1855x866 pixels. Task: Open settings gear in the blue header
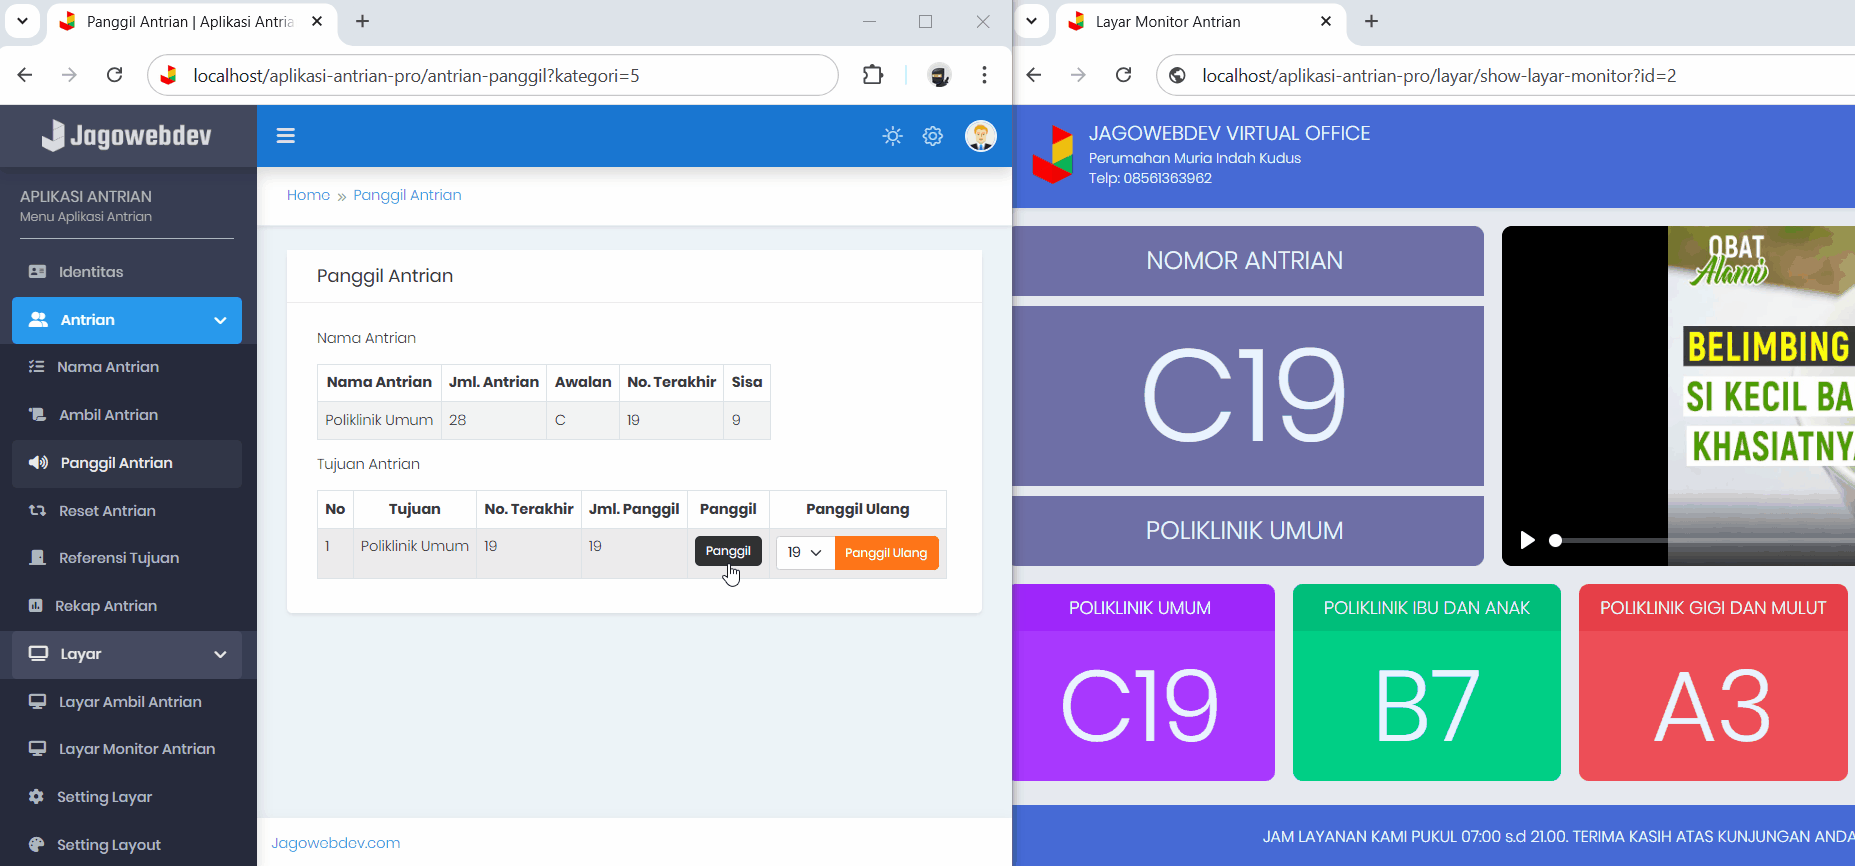(933, 136)
